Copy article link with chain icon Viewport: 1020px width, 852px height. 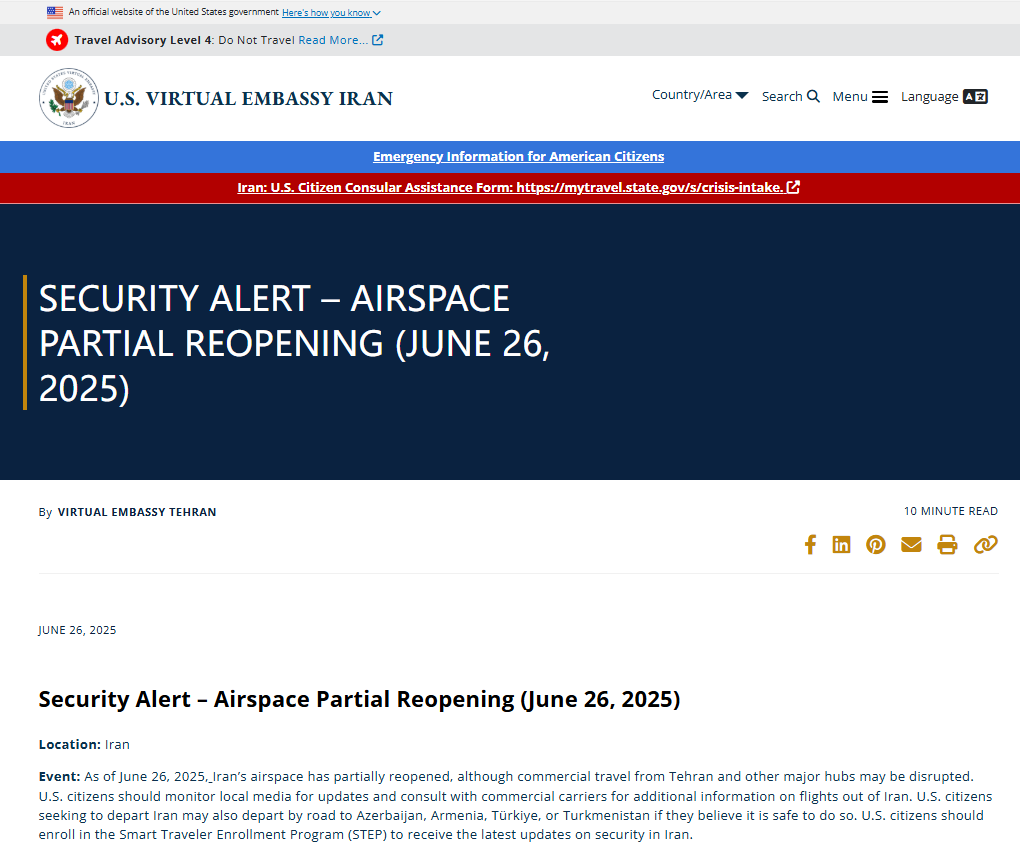pyautogui.click(x=986, y=545)
